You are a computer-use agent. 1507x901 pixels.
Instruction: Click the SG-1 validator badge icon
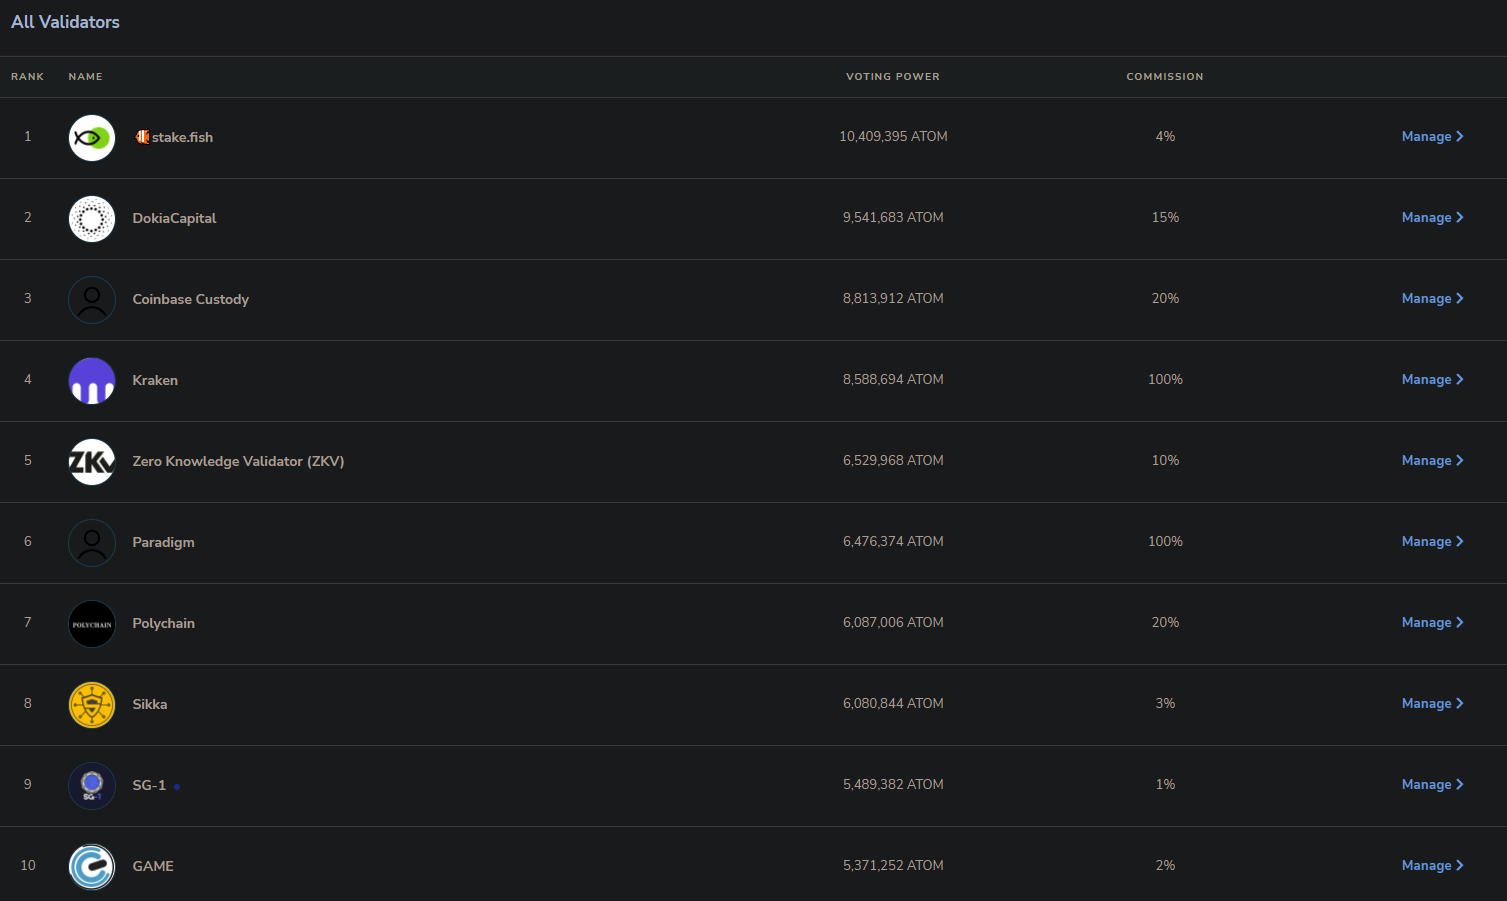pyautogui.click(x=92, y=786)
